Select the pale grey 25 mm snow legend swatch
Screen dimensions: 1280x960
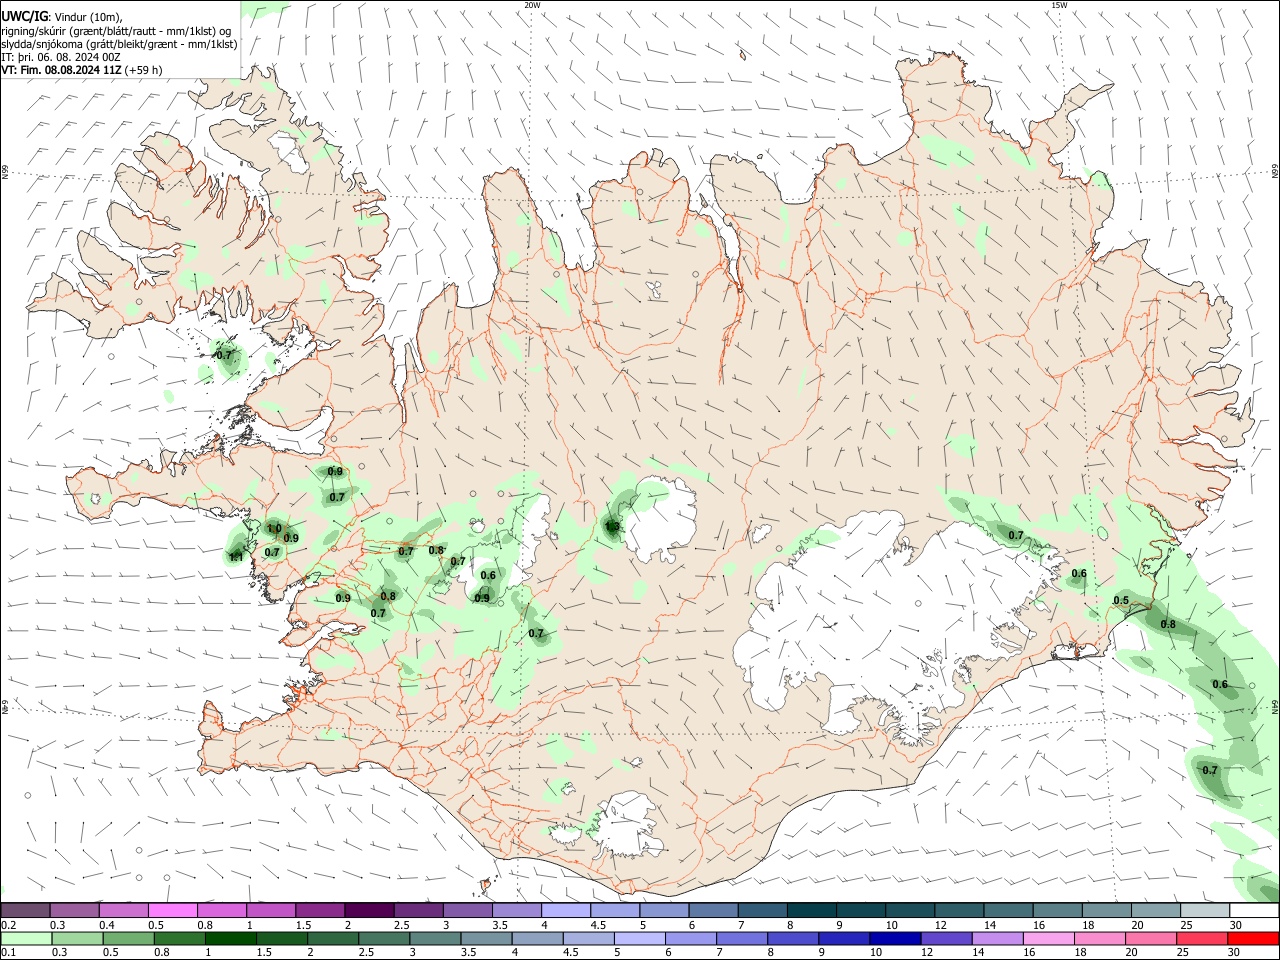click(x=1204, y=910)
